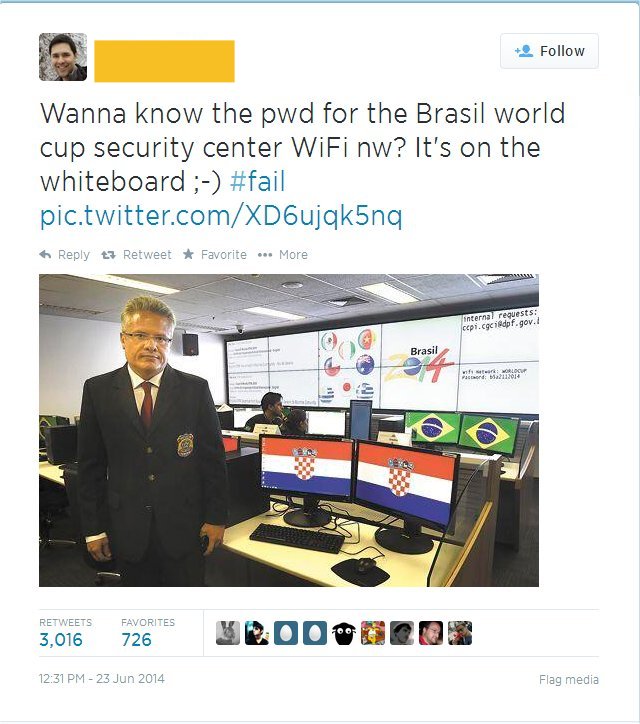Click the Follow button
The image size is (640, 724).
click(549, 51)
